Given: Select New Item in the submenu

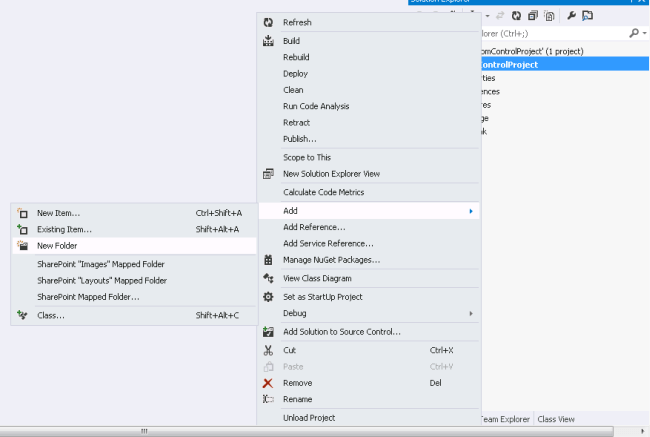Looking at the screenshot, I should pos(58,213).
